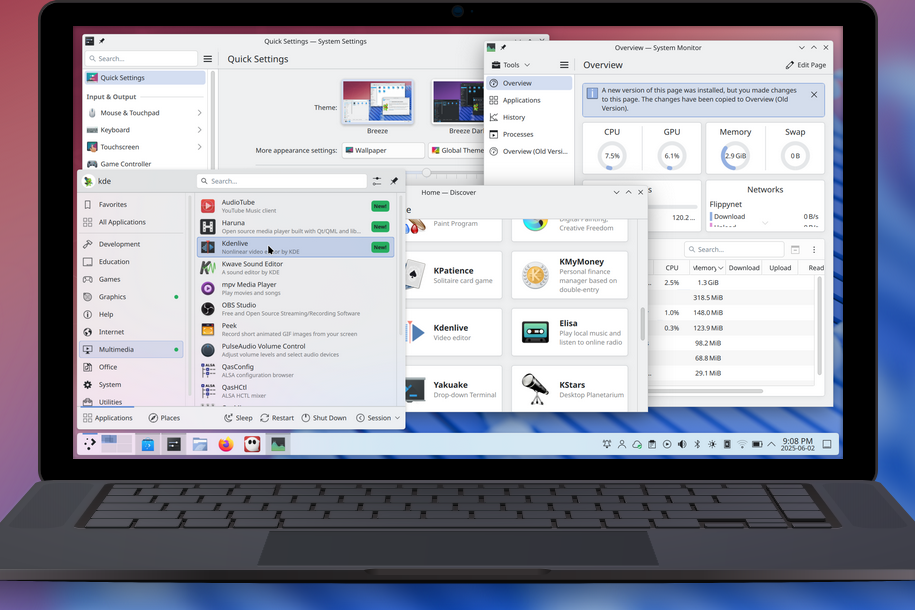Open Processes page in System Monitor
Screen dimensions: 915x610
pyautogui.click(x=529, y=134)
